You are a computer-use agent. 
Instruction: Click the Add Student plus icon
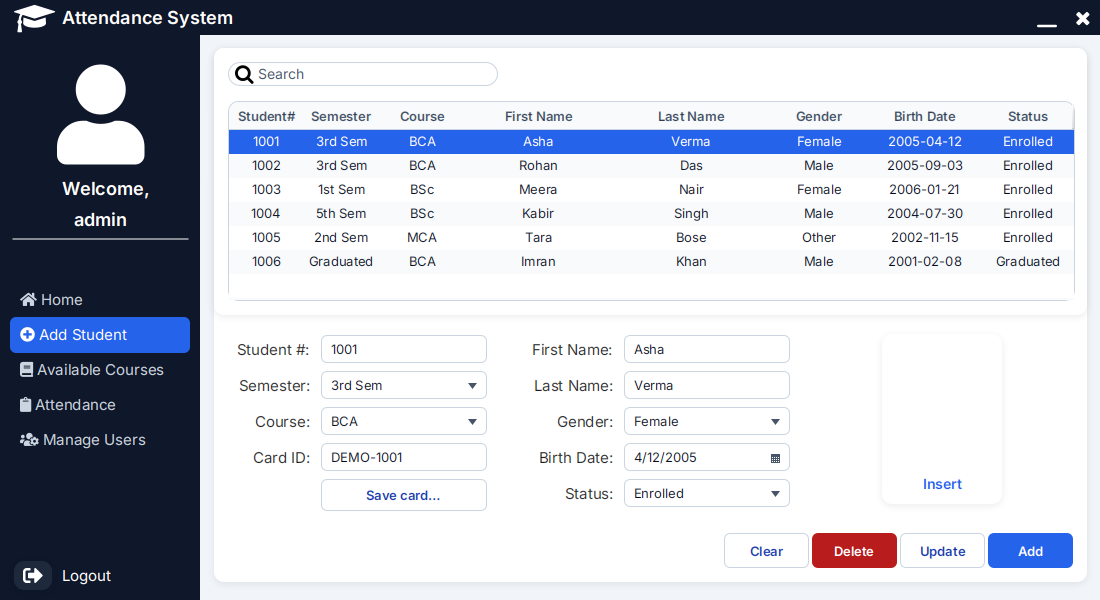[27, 335]
